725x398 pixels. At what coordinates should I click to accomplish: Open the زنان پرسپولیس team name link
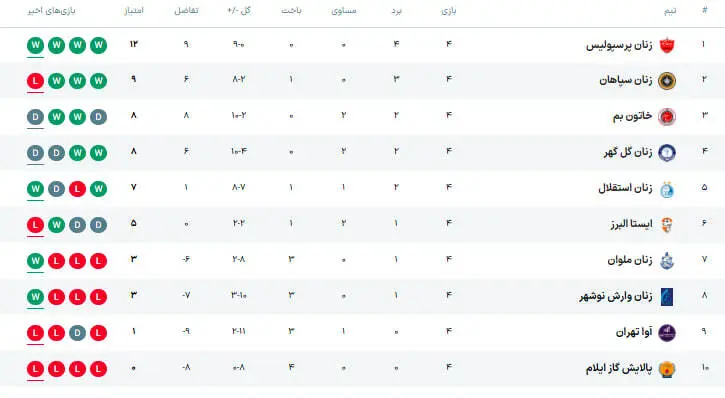[x=619, y=45]
